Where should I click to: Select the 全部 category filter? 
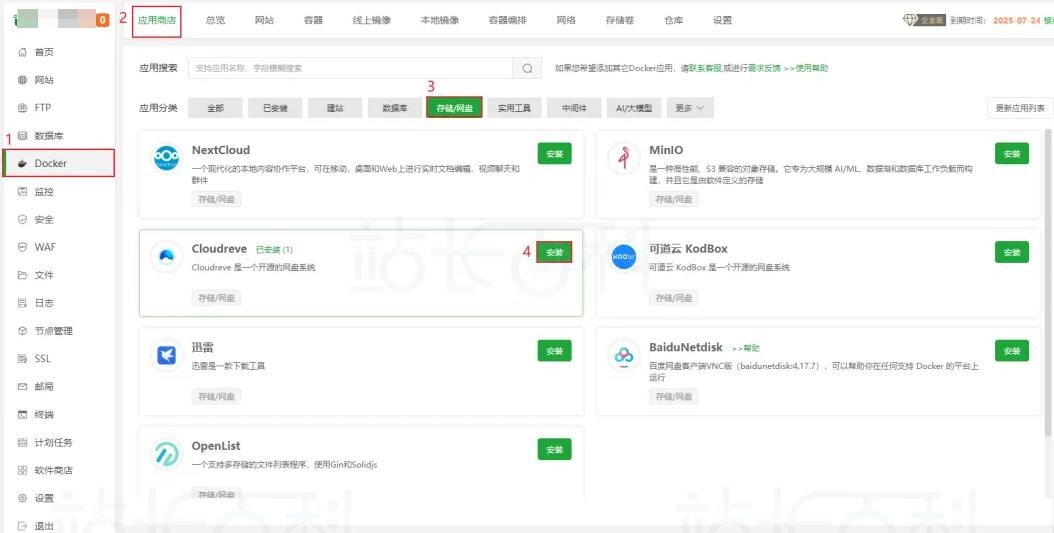[x=215, y=108]
